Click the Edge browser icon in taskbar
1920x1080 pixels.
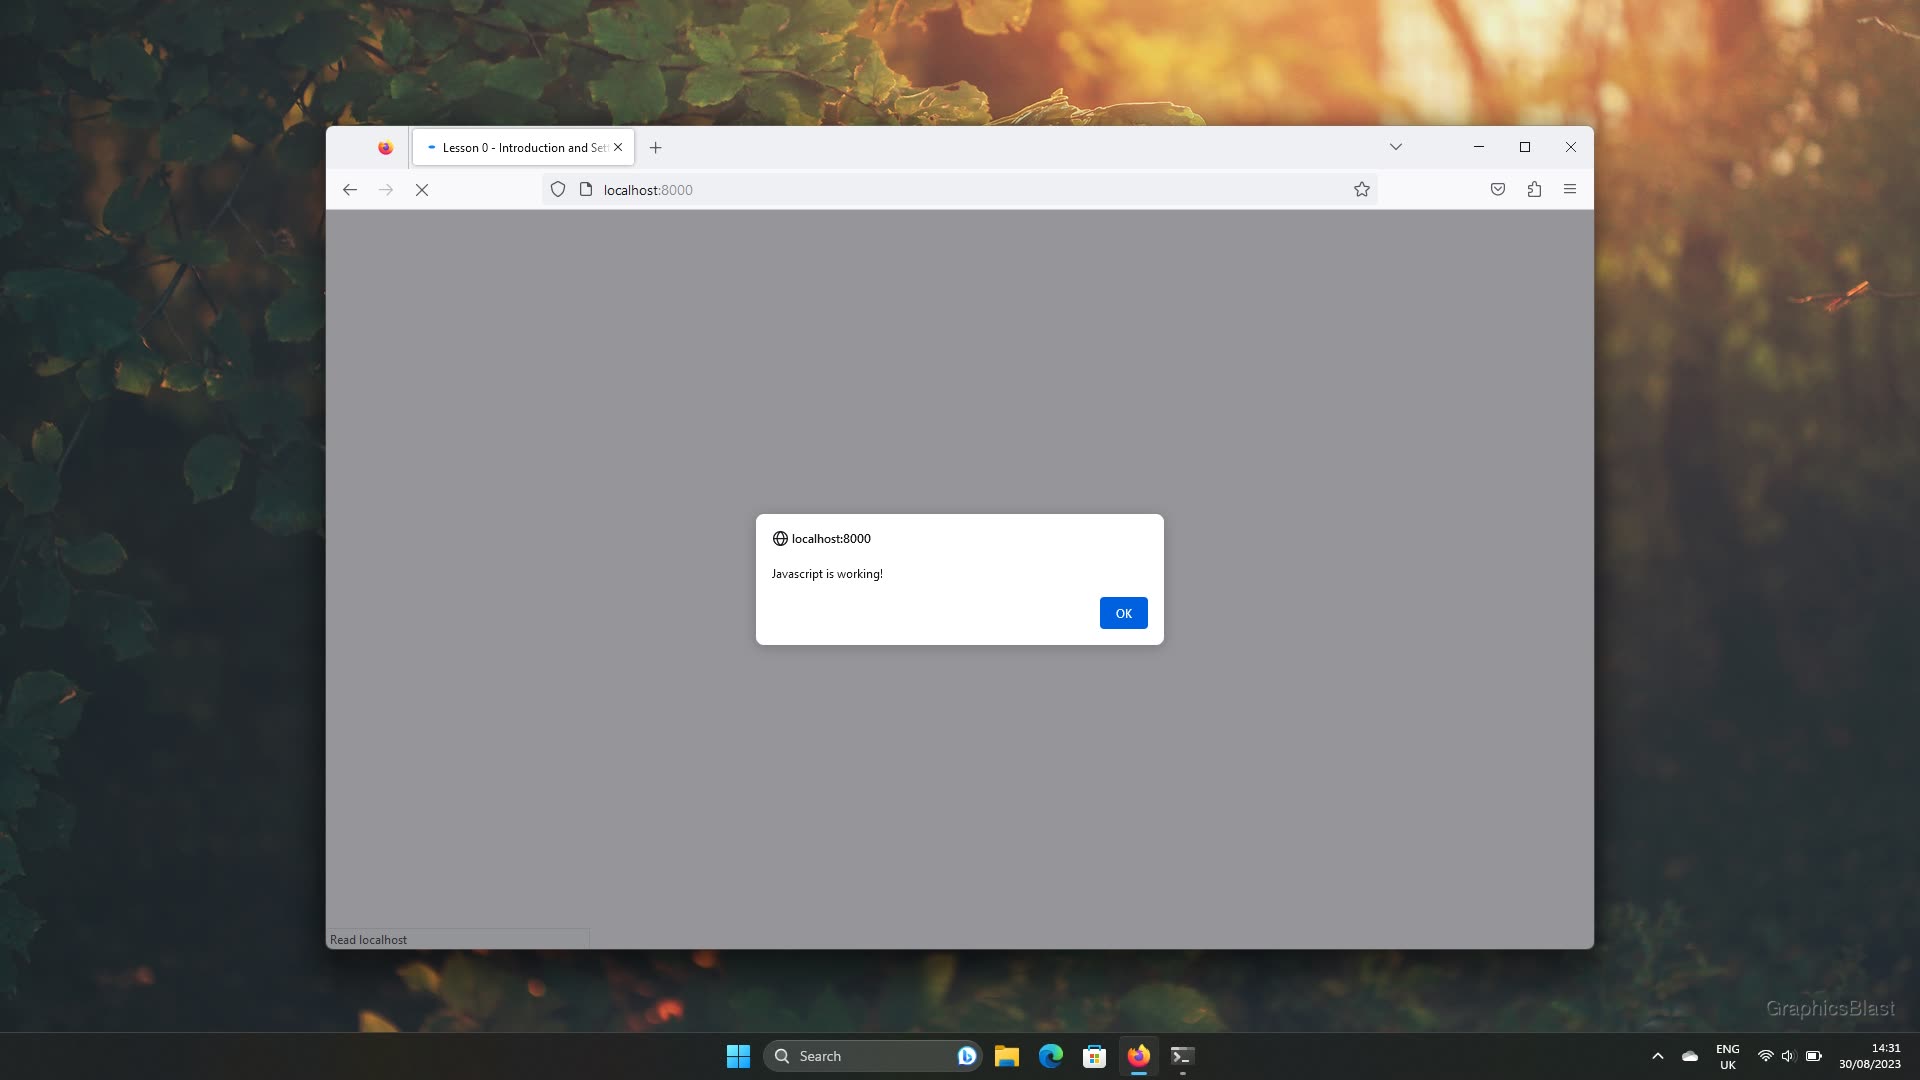point(1051,1055)
